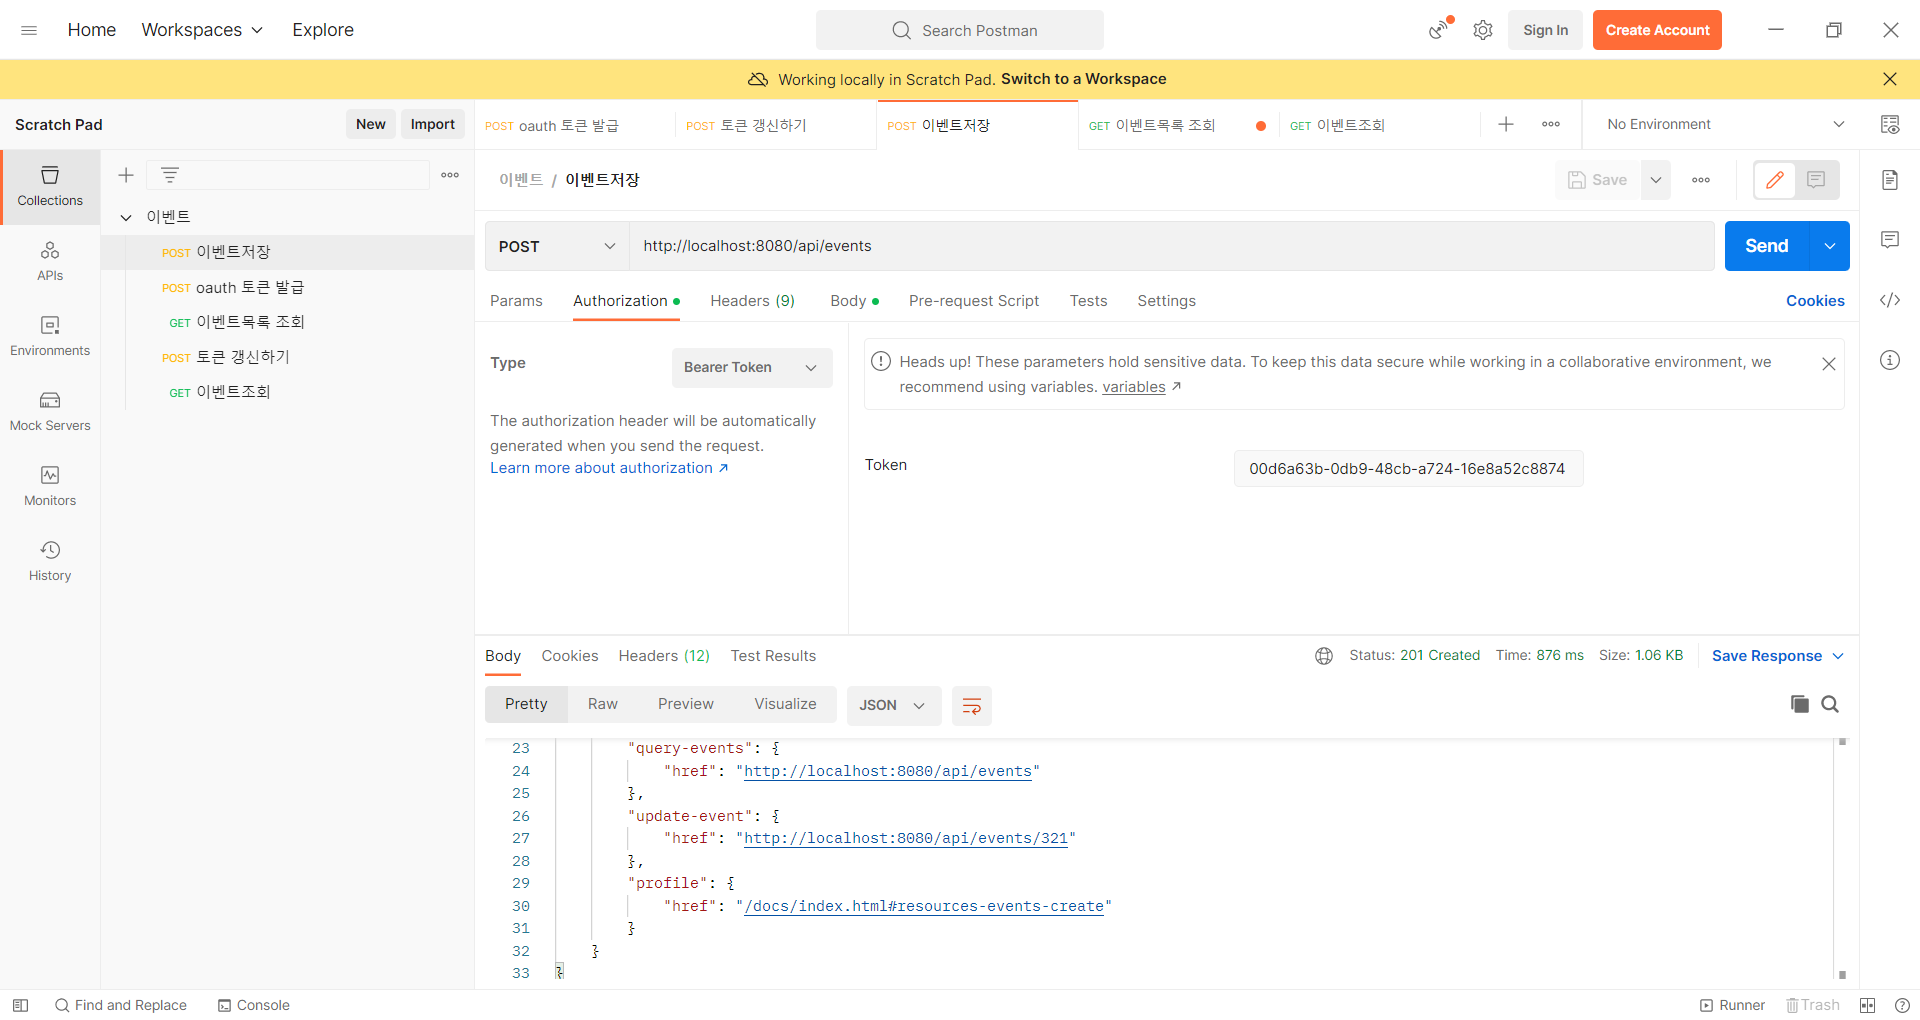
Task: Show response in Raw view
Action: tap(603, 704)
